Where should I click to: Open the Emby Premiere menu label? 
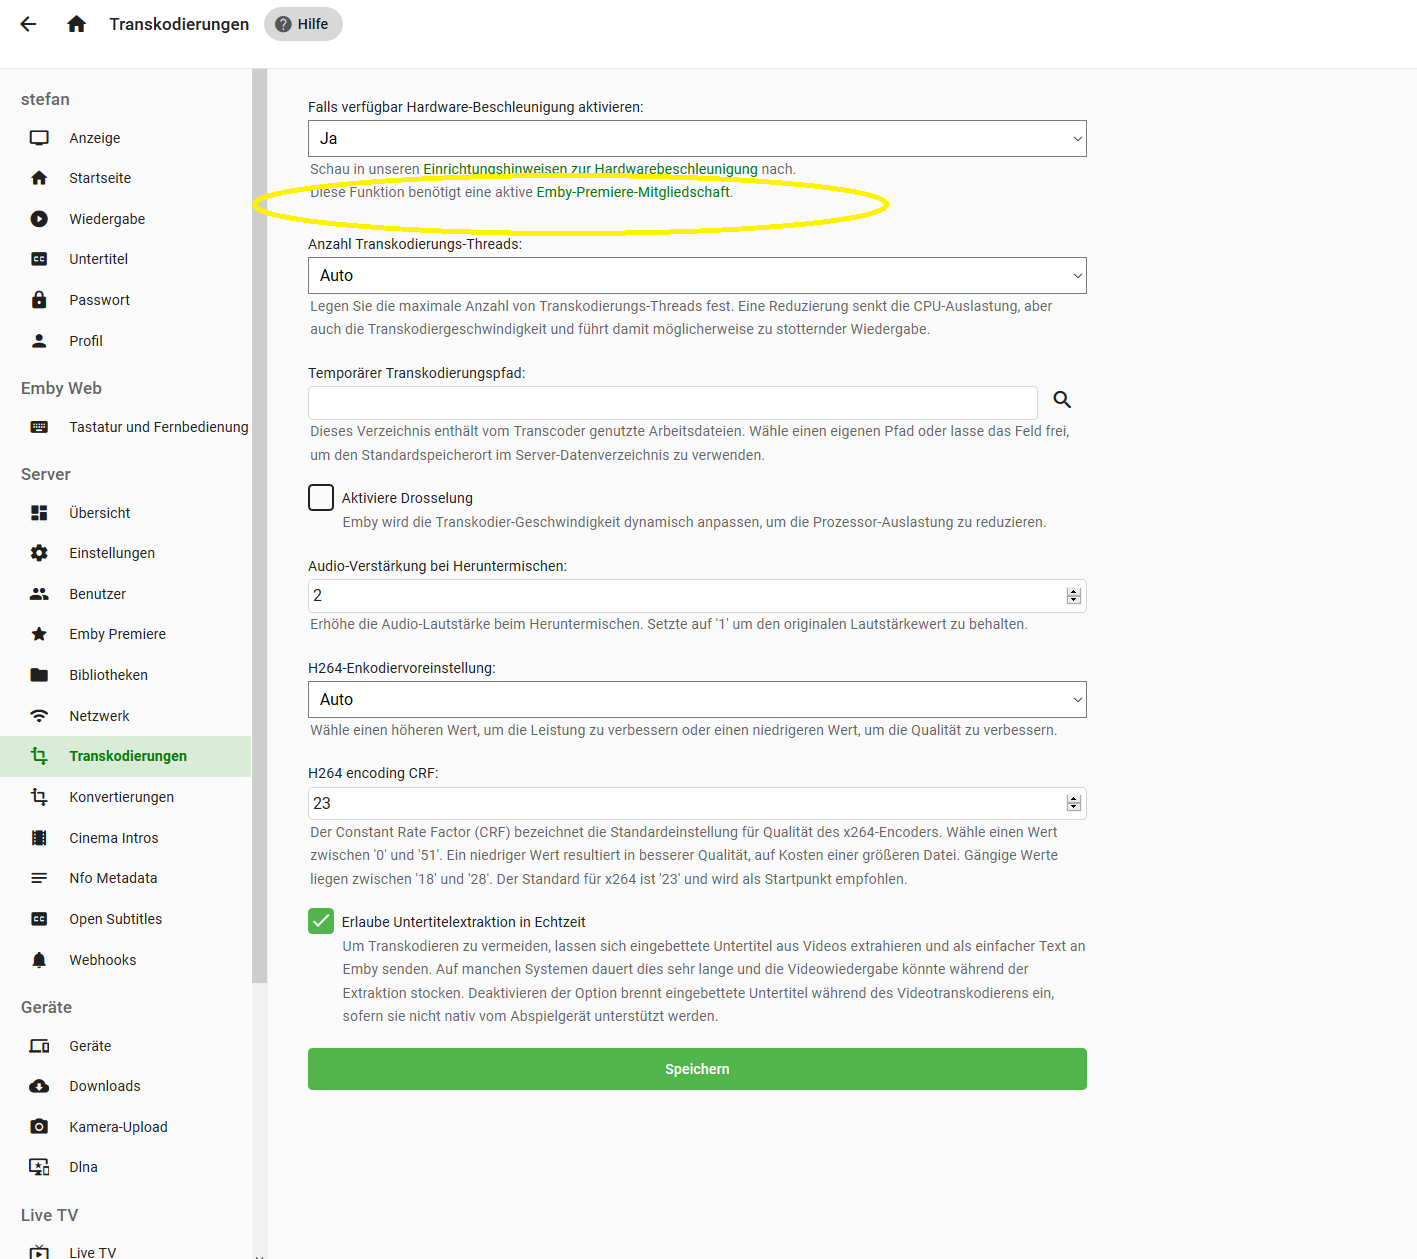click(x=117, y=634)
